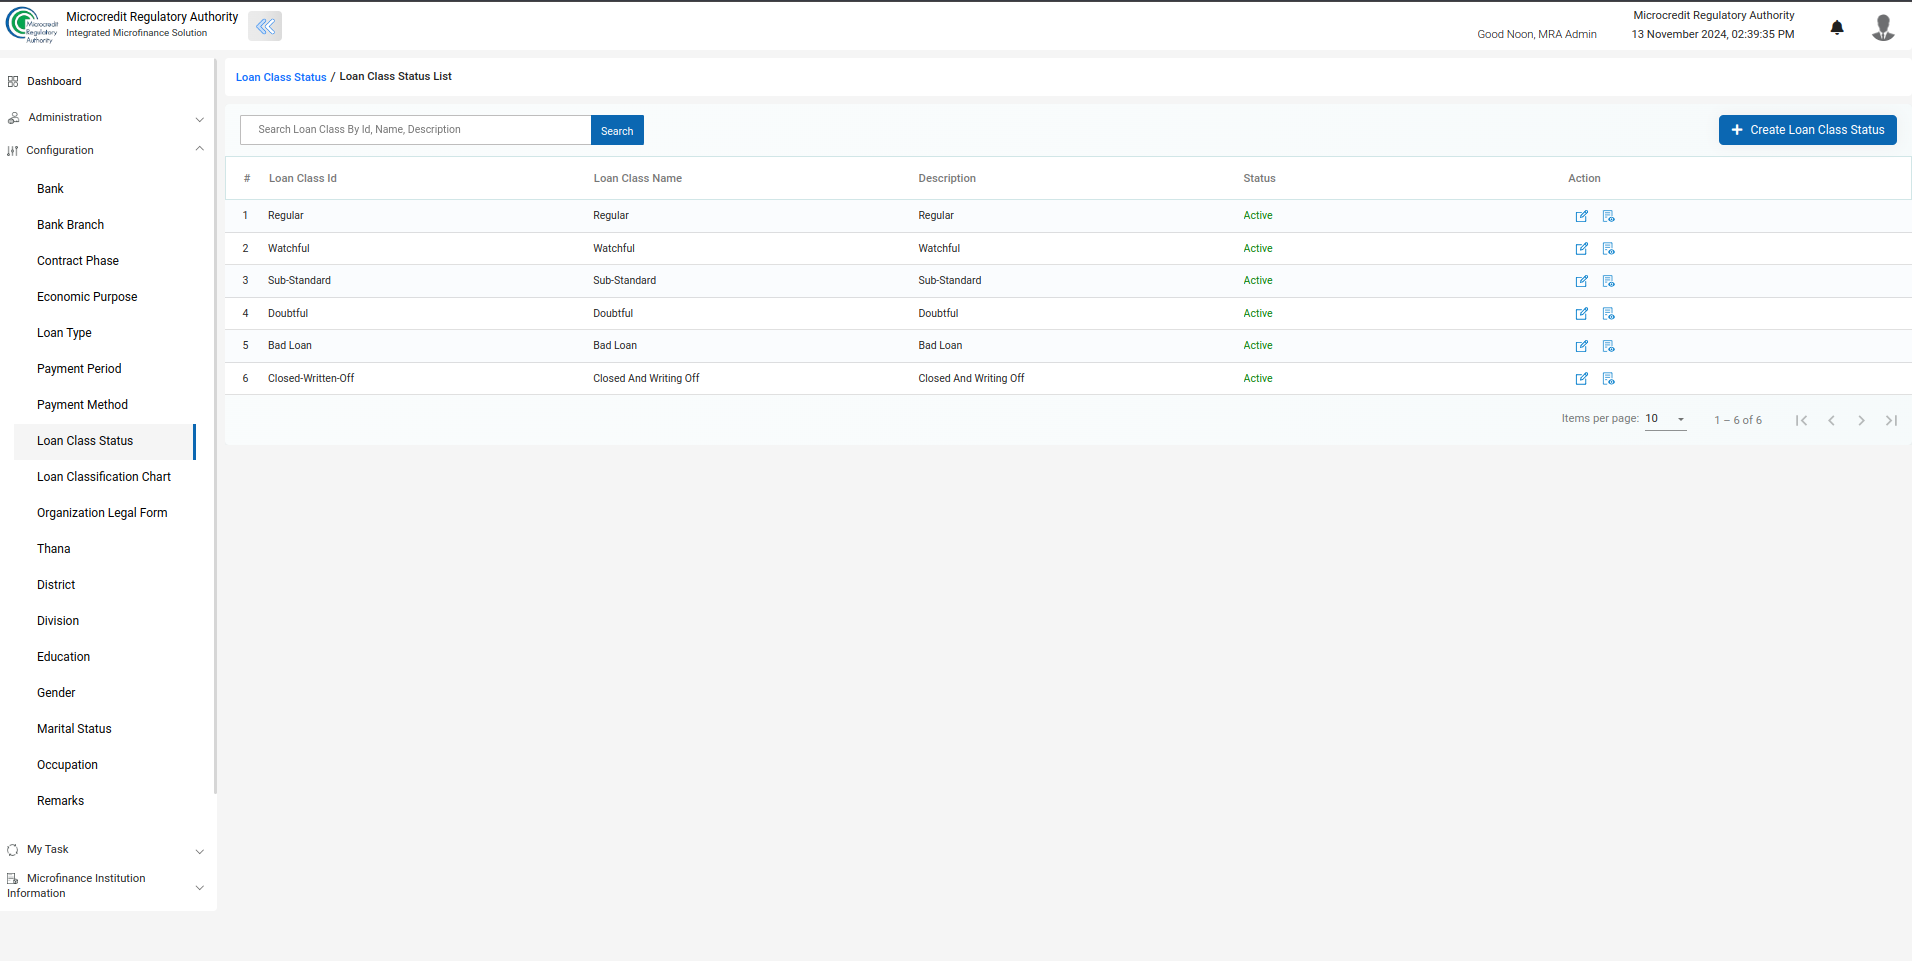The height and width of the screenshot is (961, 1912).
Task: Open items per page dropdown
Action: pyautogui.click(x=1666, y=419)
